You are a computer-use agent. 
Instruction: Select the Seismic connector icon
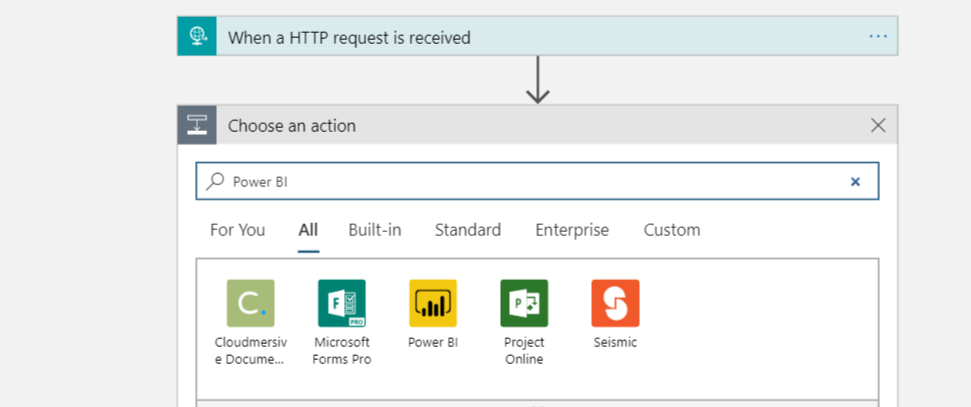615,303
